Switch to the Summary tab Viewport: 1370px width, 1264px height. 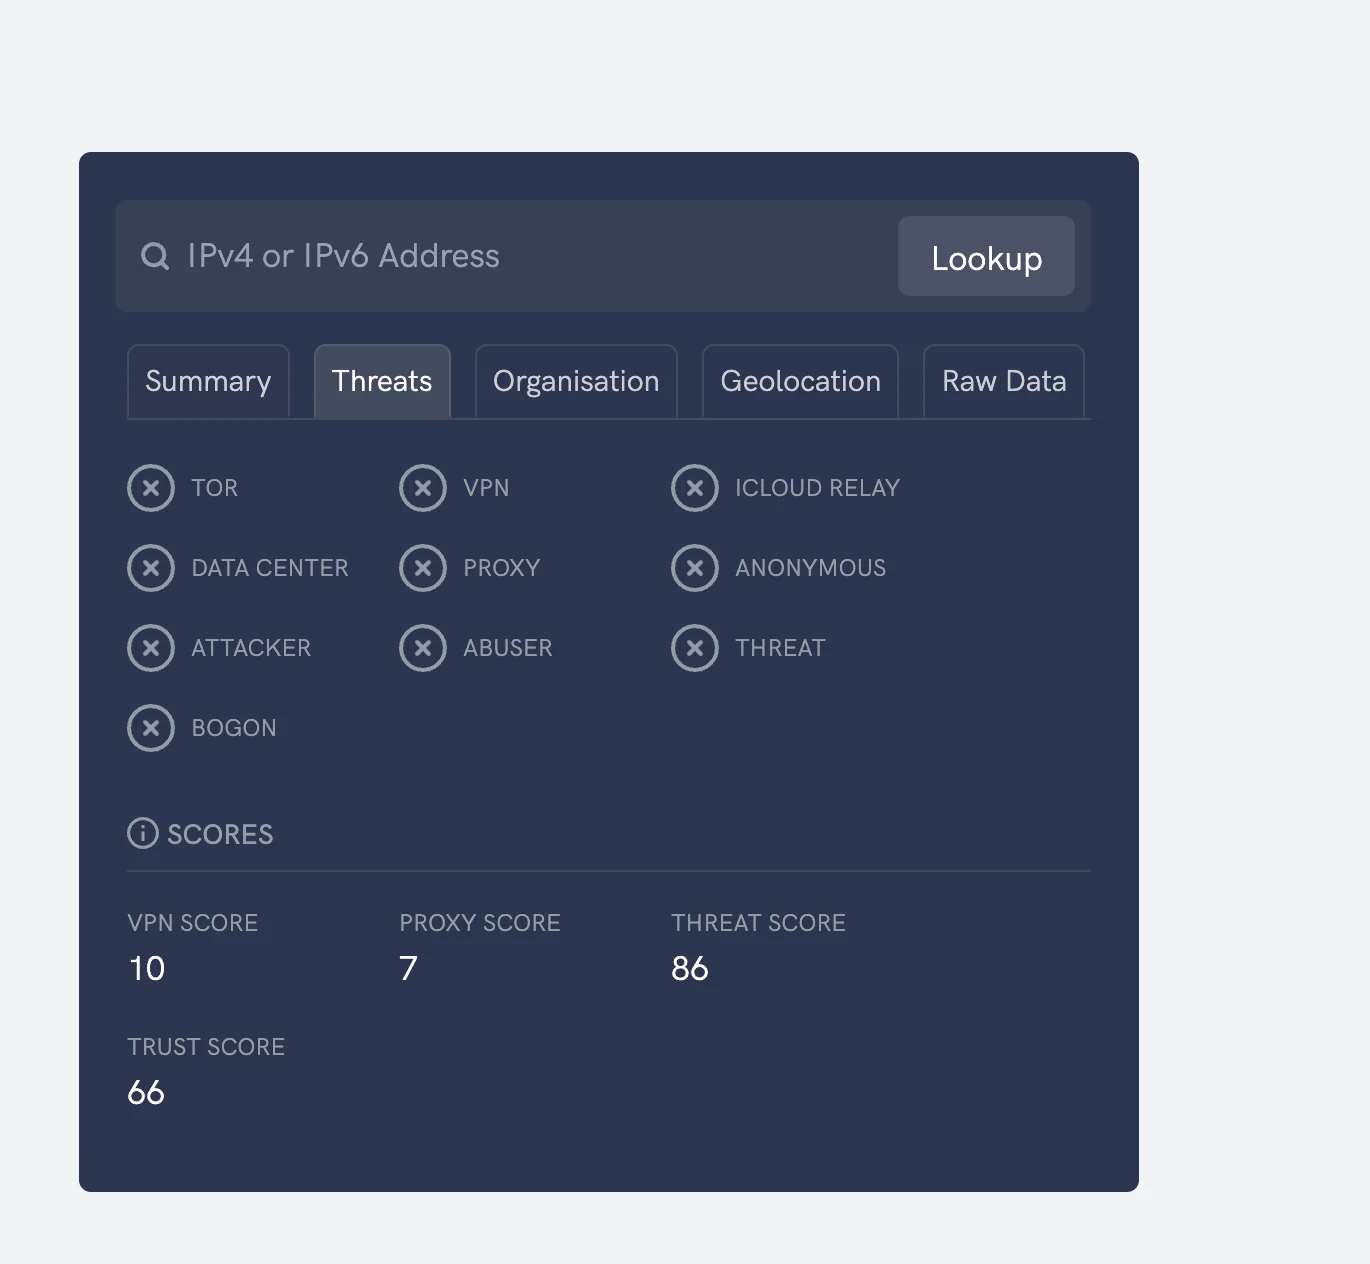(x=207, y=381)
